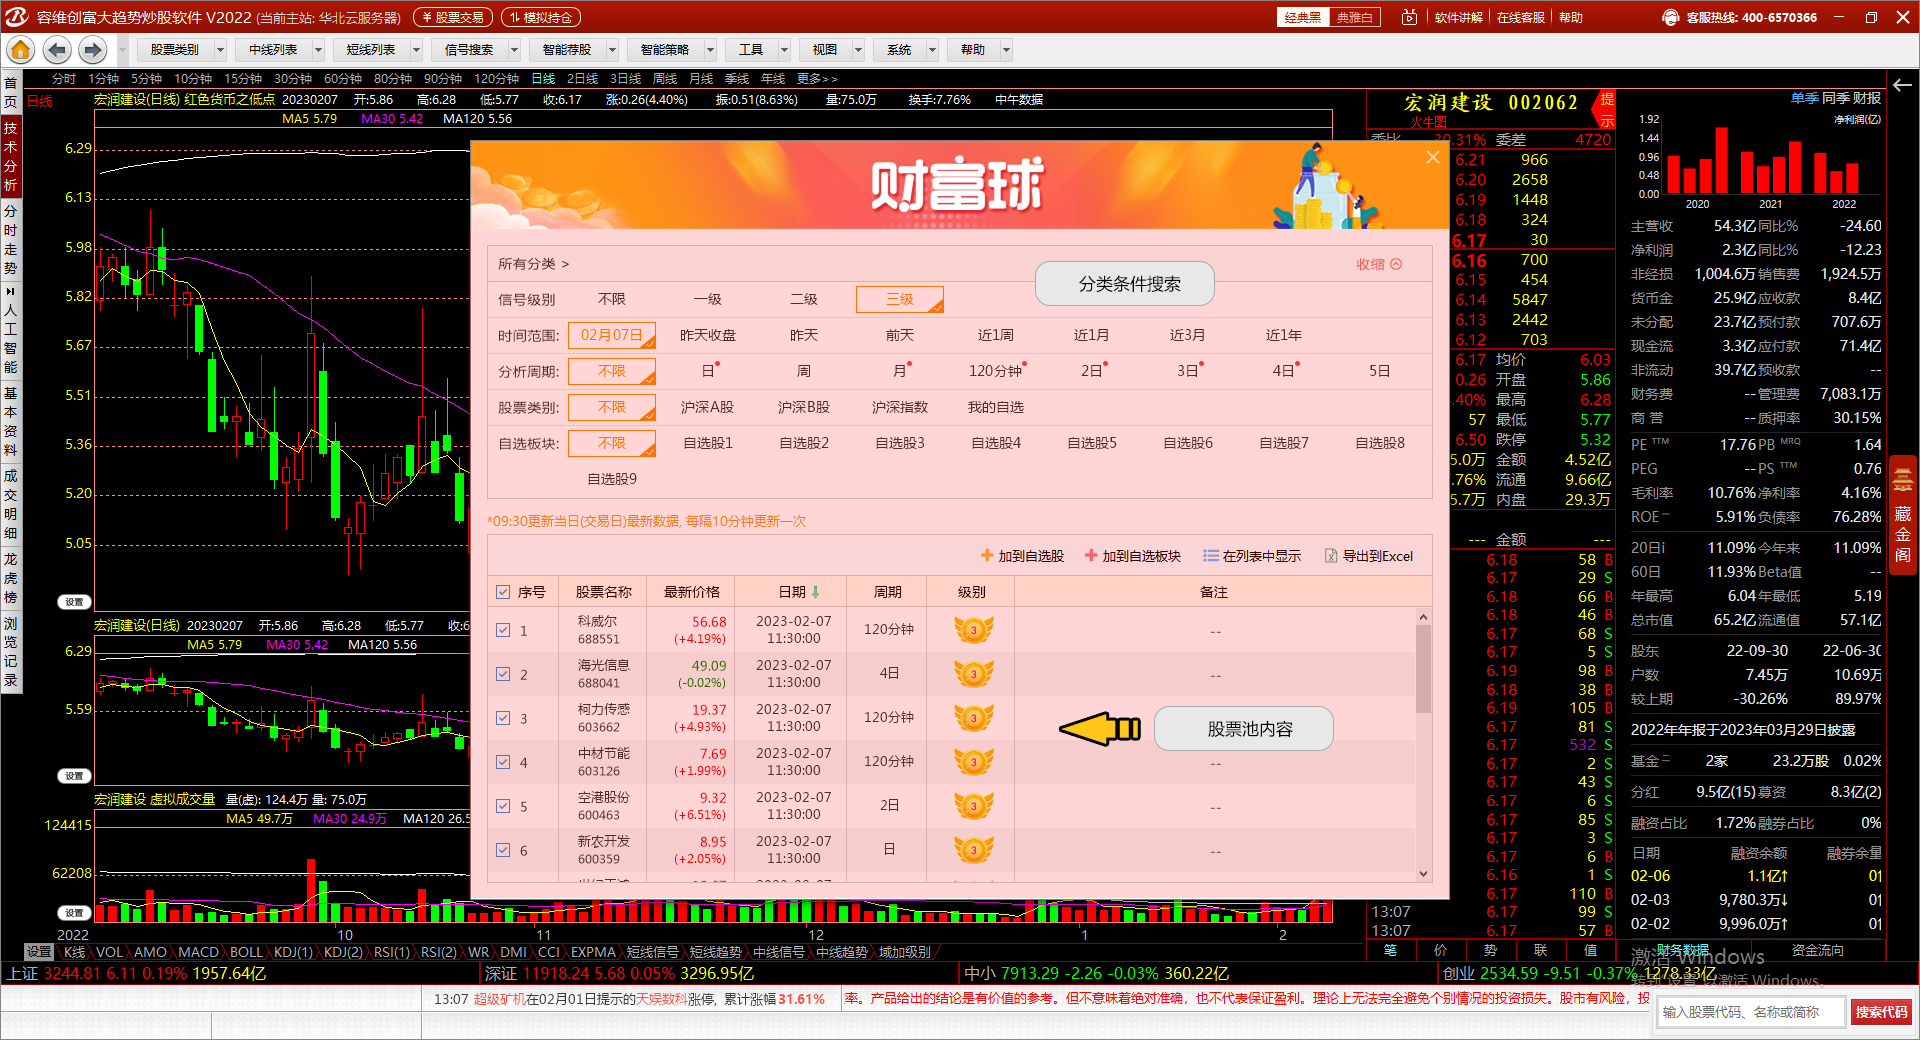
Task: Select the MACD indicator tab
Action: click(x=198, y=952)
